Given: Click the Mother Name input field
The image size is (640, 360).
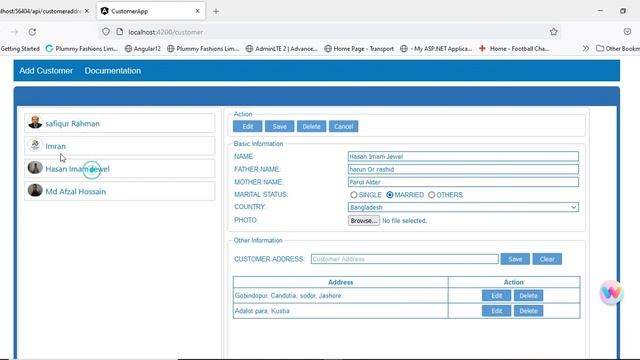Looking at the screenshot, I should pyautogui.click(x=463, y=182).
